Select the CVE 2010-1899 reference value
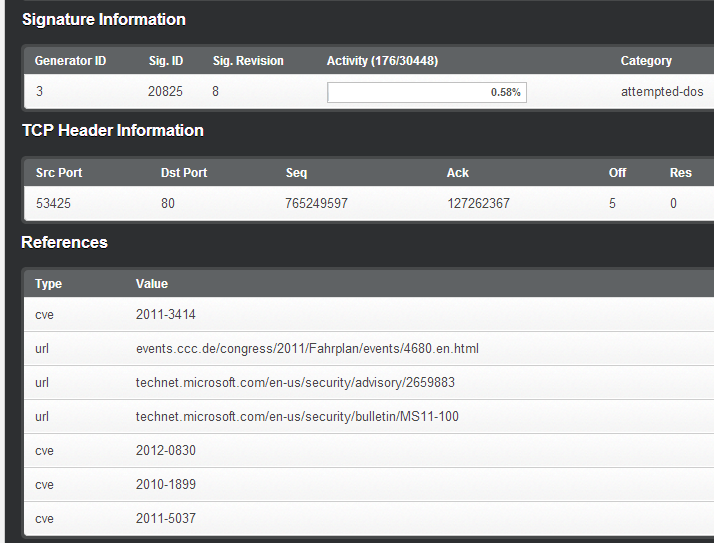This screenshot has height=543, width=714. pos(166,485)
